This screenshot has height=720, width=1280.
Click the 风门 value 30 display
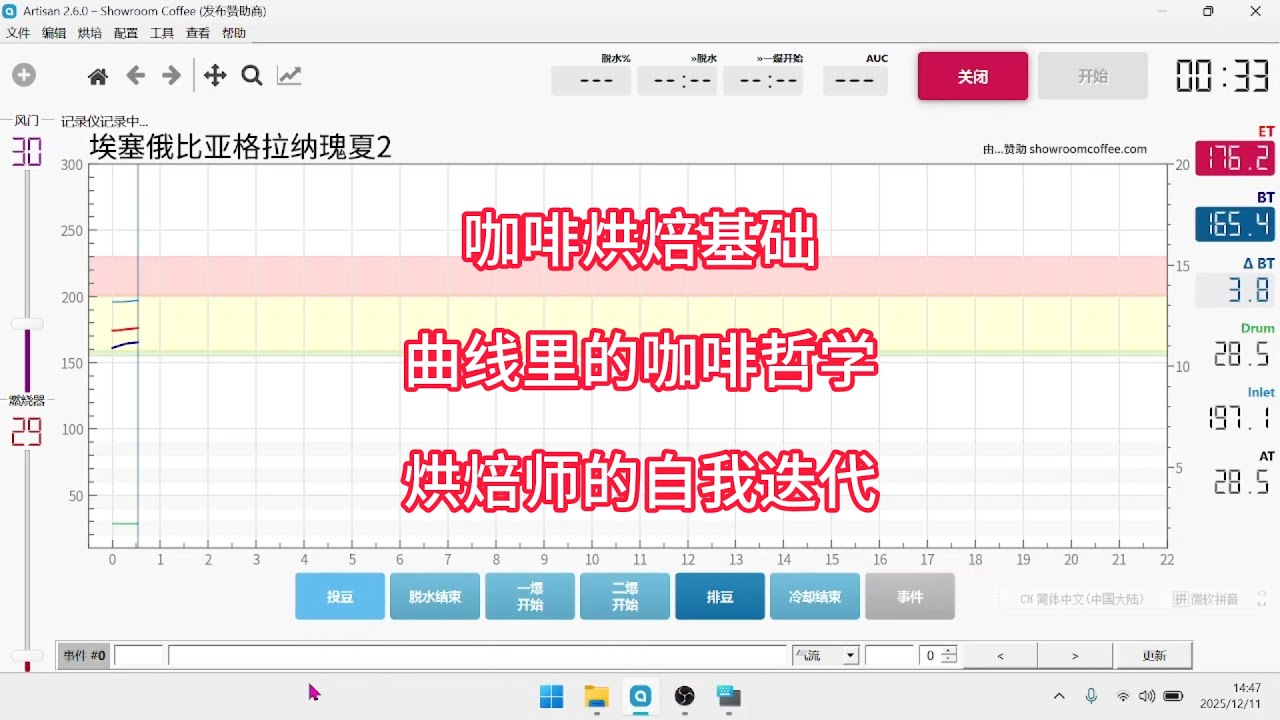click(x=27, y=152)
